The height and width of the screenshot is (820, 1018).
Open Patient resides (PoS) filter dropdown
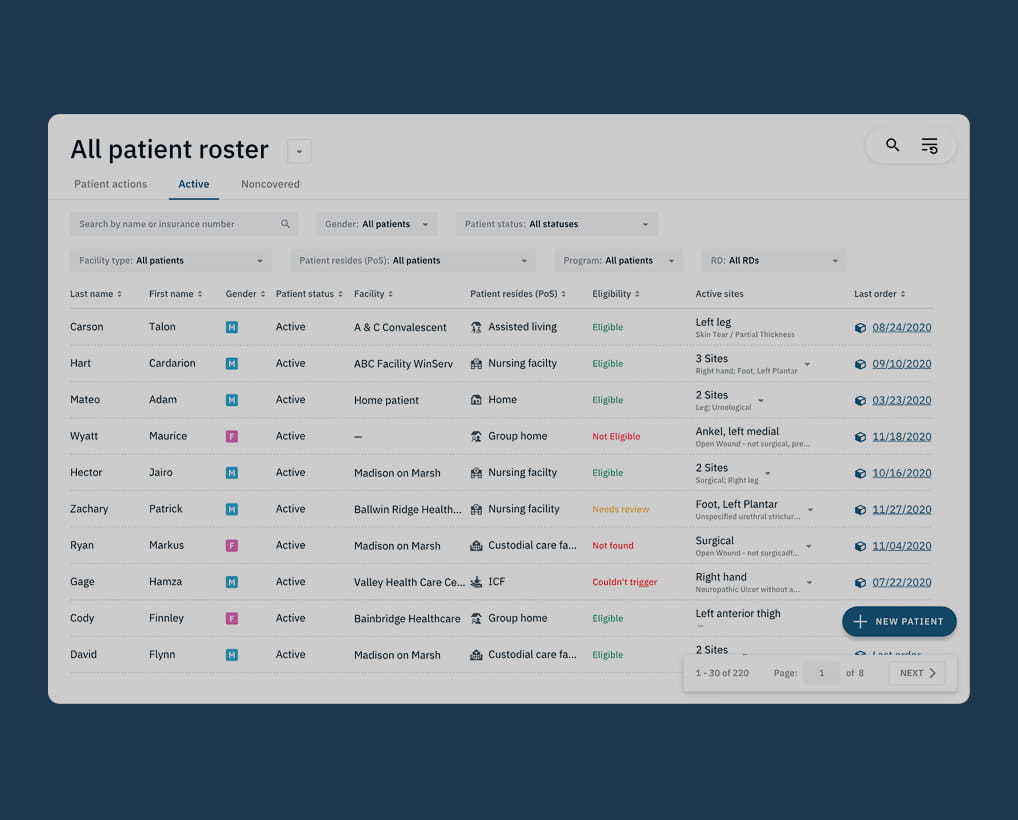(x=413, y=260)
